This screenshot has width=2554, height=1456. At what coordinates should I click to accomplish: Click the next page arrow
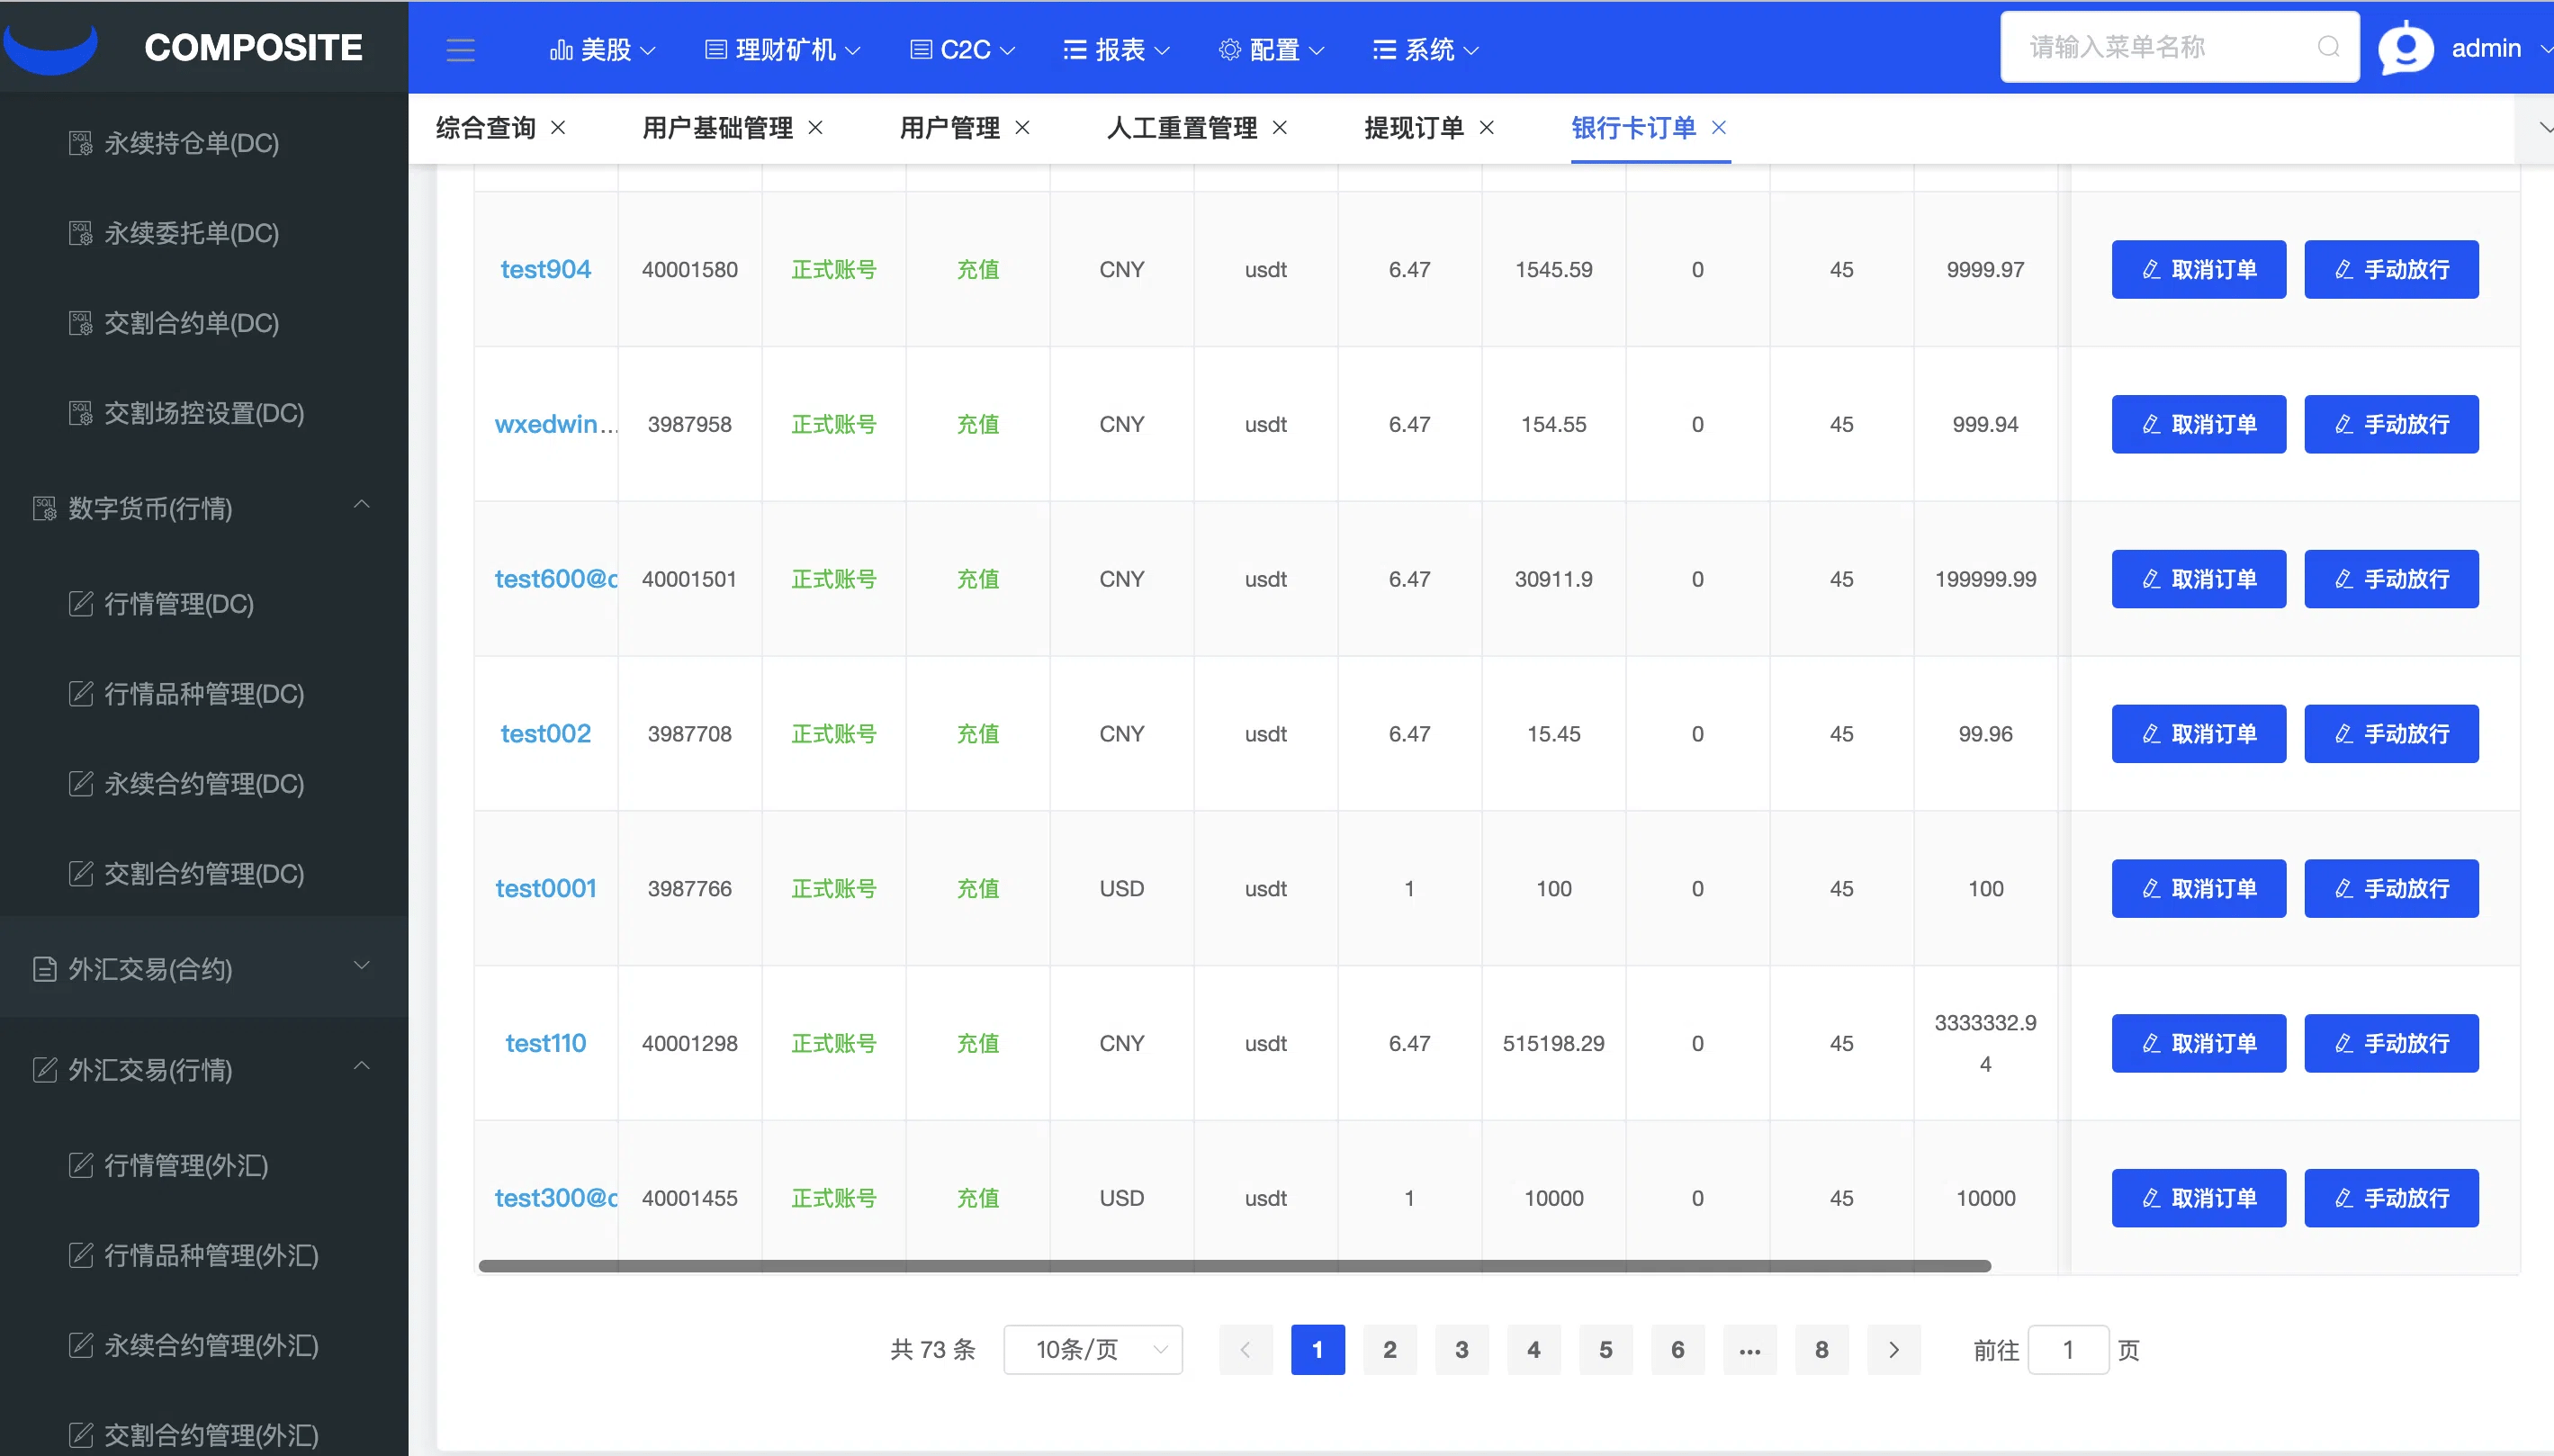coord(1893,1349)
